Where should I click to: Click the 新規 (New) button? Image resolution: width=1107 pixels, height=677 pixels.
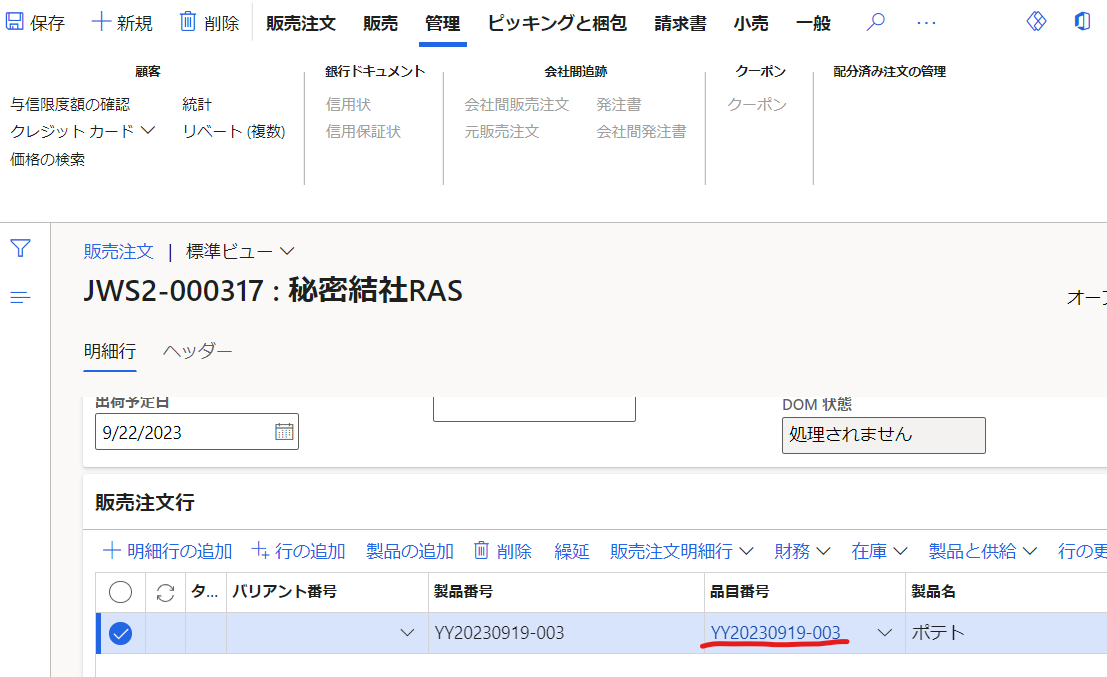pyautogui.click(x=122, y=23)
